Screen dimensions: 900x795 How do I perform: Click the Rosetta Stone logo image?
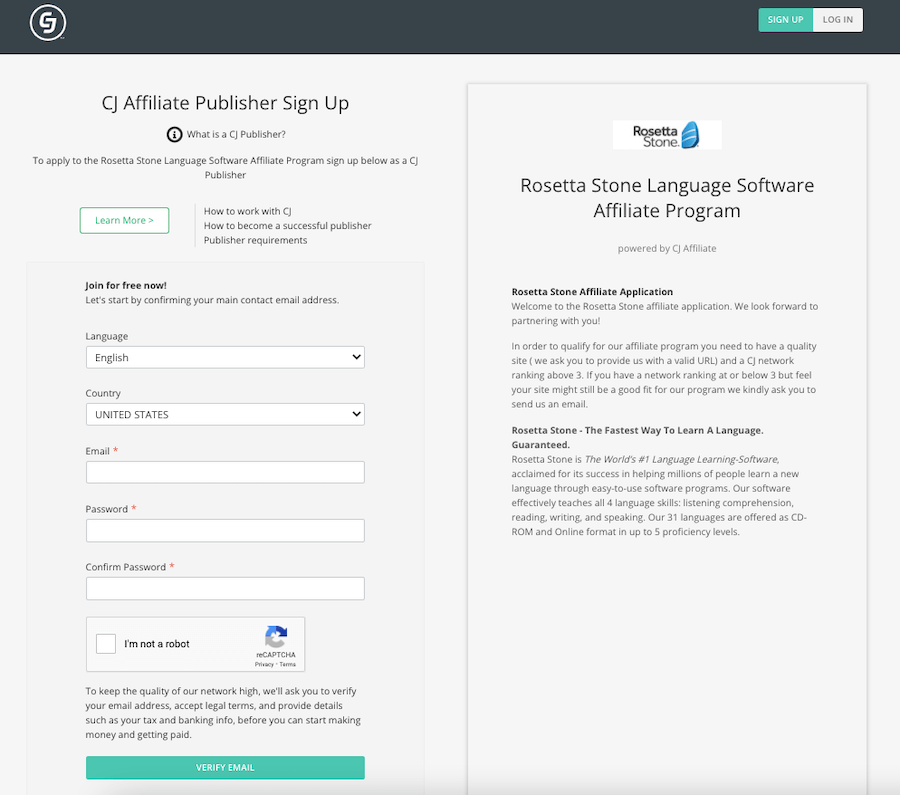pos(667,135)
